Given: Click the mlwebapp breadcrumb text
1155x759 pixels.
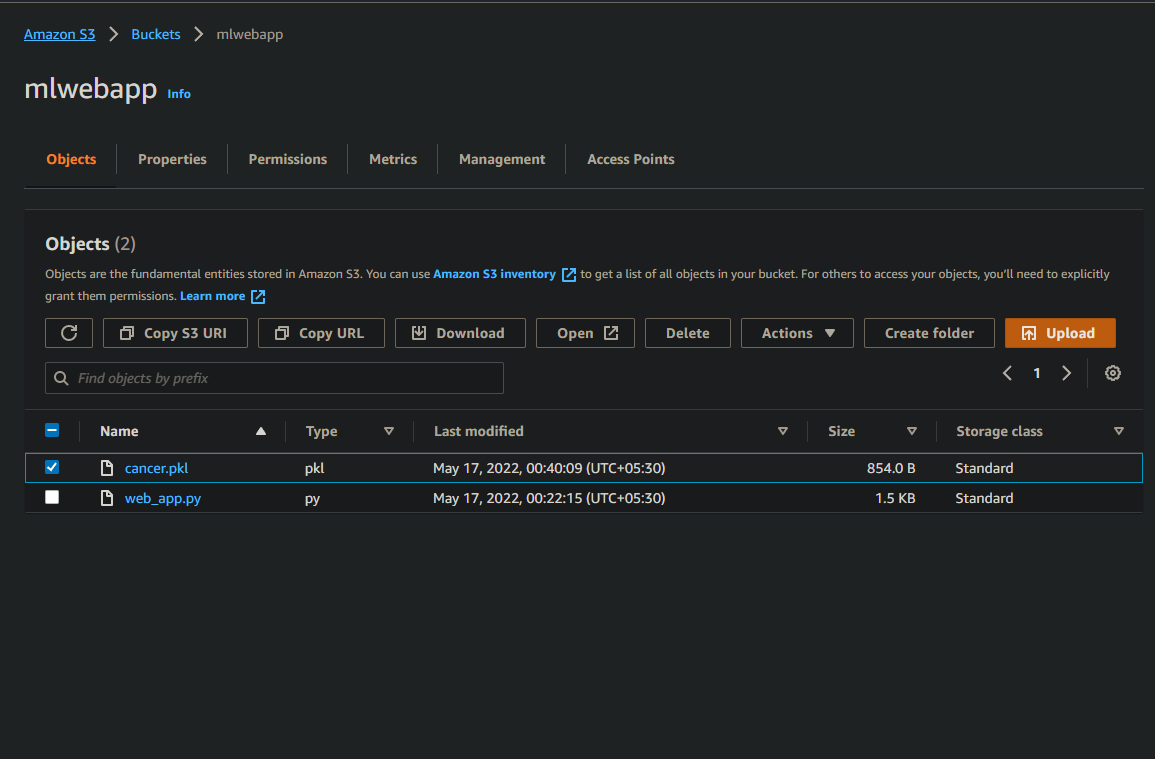Looking at the screenshot, I should pos(250,35).
